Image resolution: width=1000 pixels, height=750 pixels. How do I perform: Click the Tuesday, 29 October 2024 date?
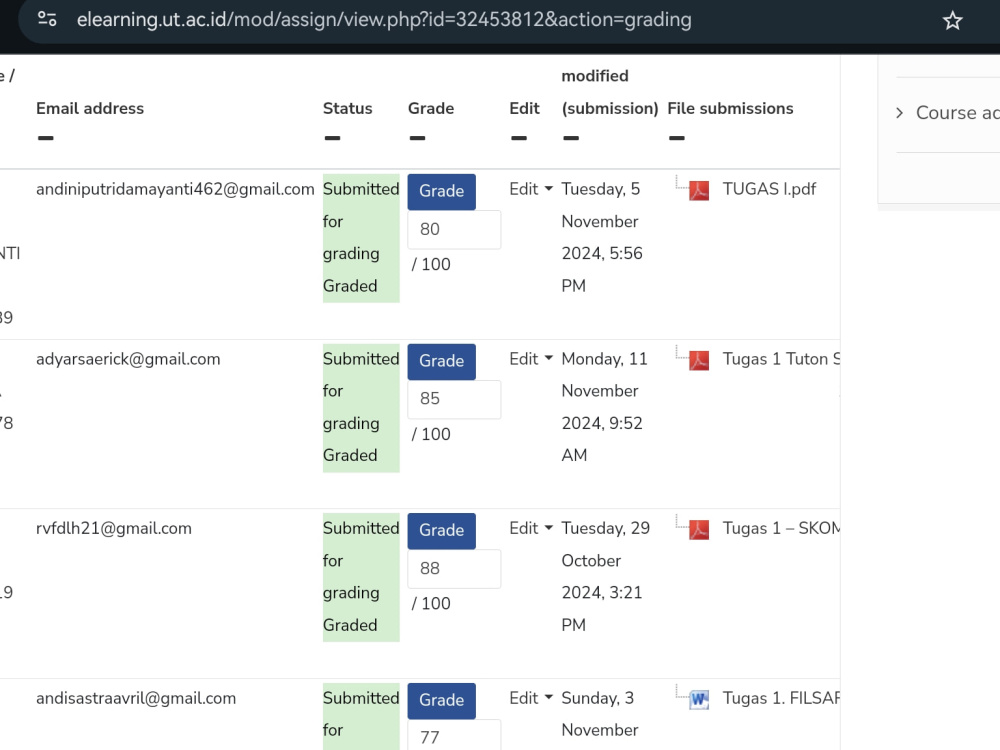(x=606, y=577)
